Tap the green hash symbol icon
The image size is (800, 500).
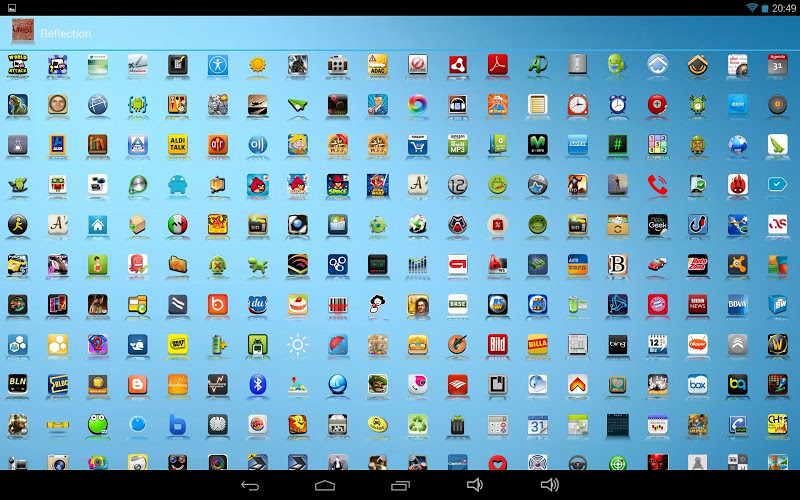click(x=617, y=145)
